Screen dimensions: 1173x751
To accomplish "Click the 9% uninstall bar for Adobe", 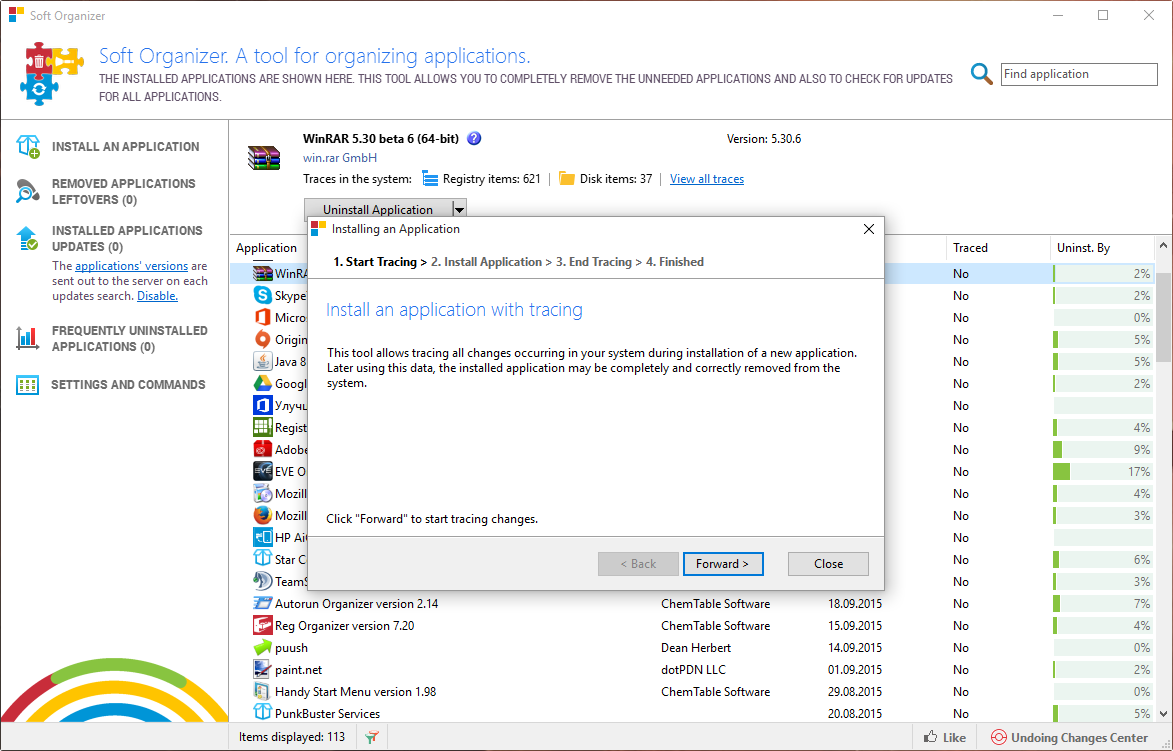I will 1103,450.
